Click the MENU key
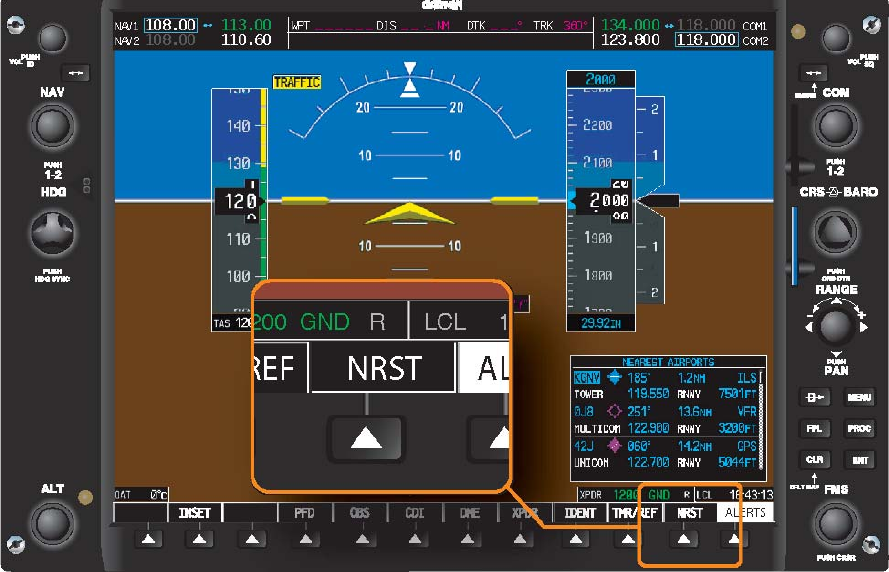The image size is (889, 572). [859, 397]
